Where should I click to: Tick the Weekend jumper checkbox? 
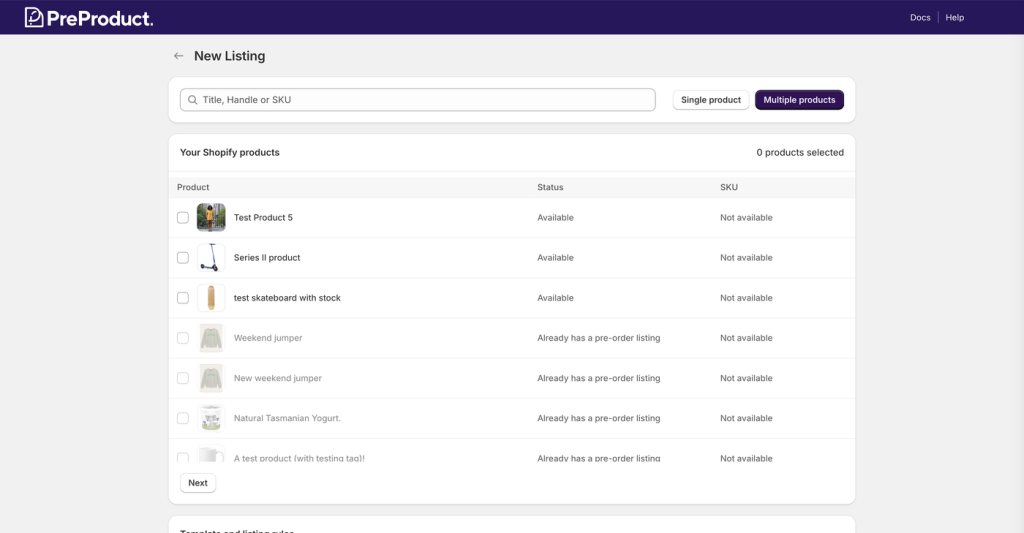point(183,338)
